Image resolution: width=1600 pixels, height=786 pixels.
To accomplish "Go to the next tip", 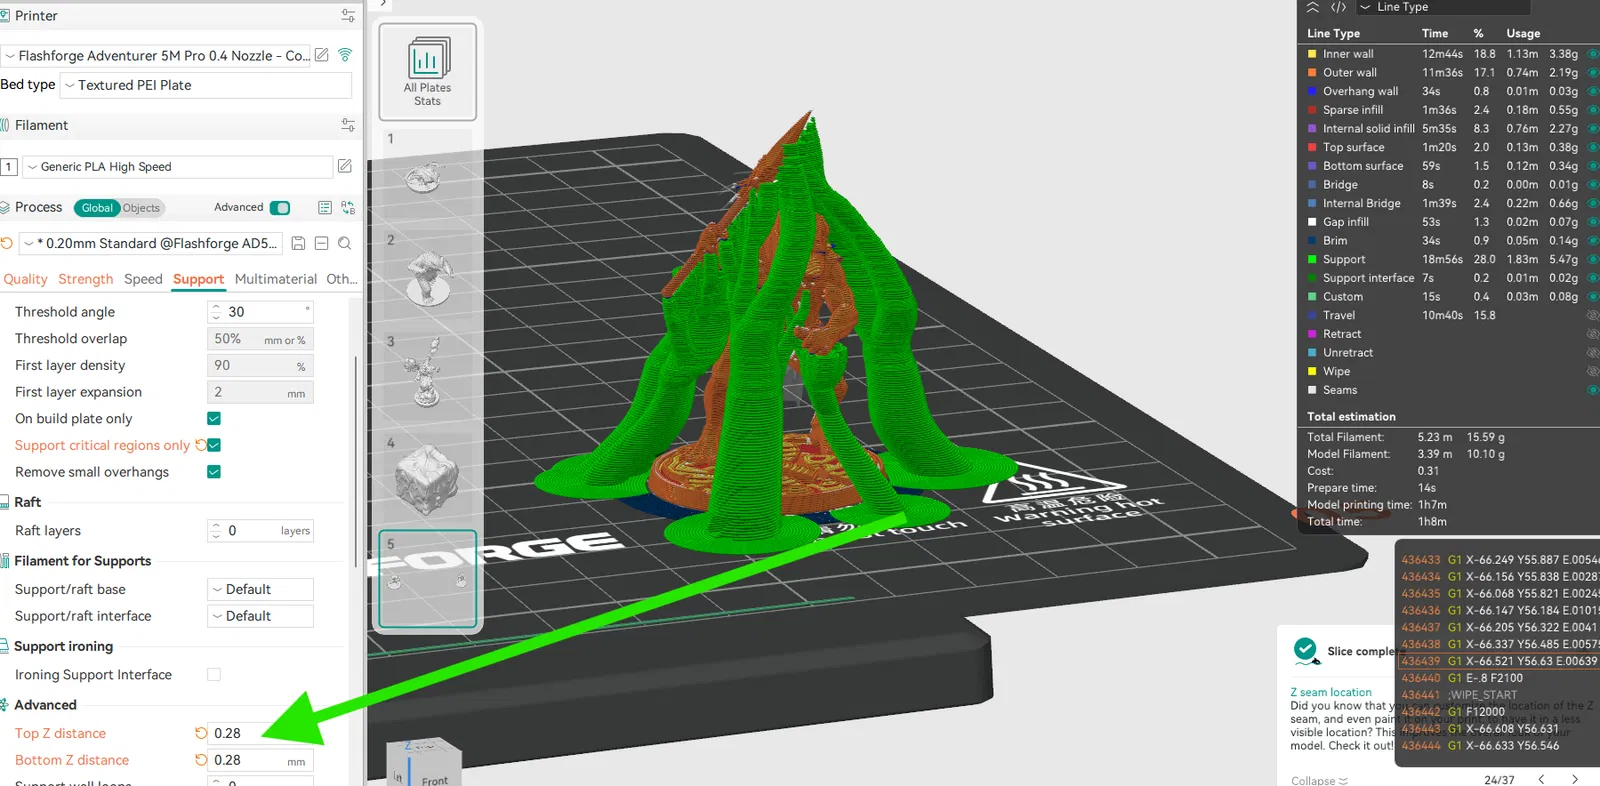I will click(x=1575, y=779).
